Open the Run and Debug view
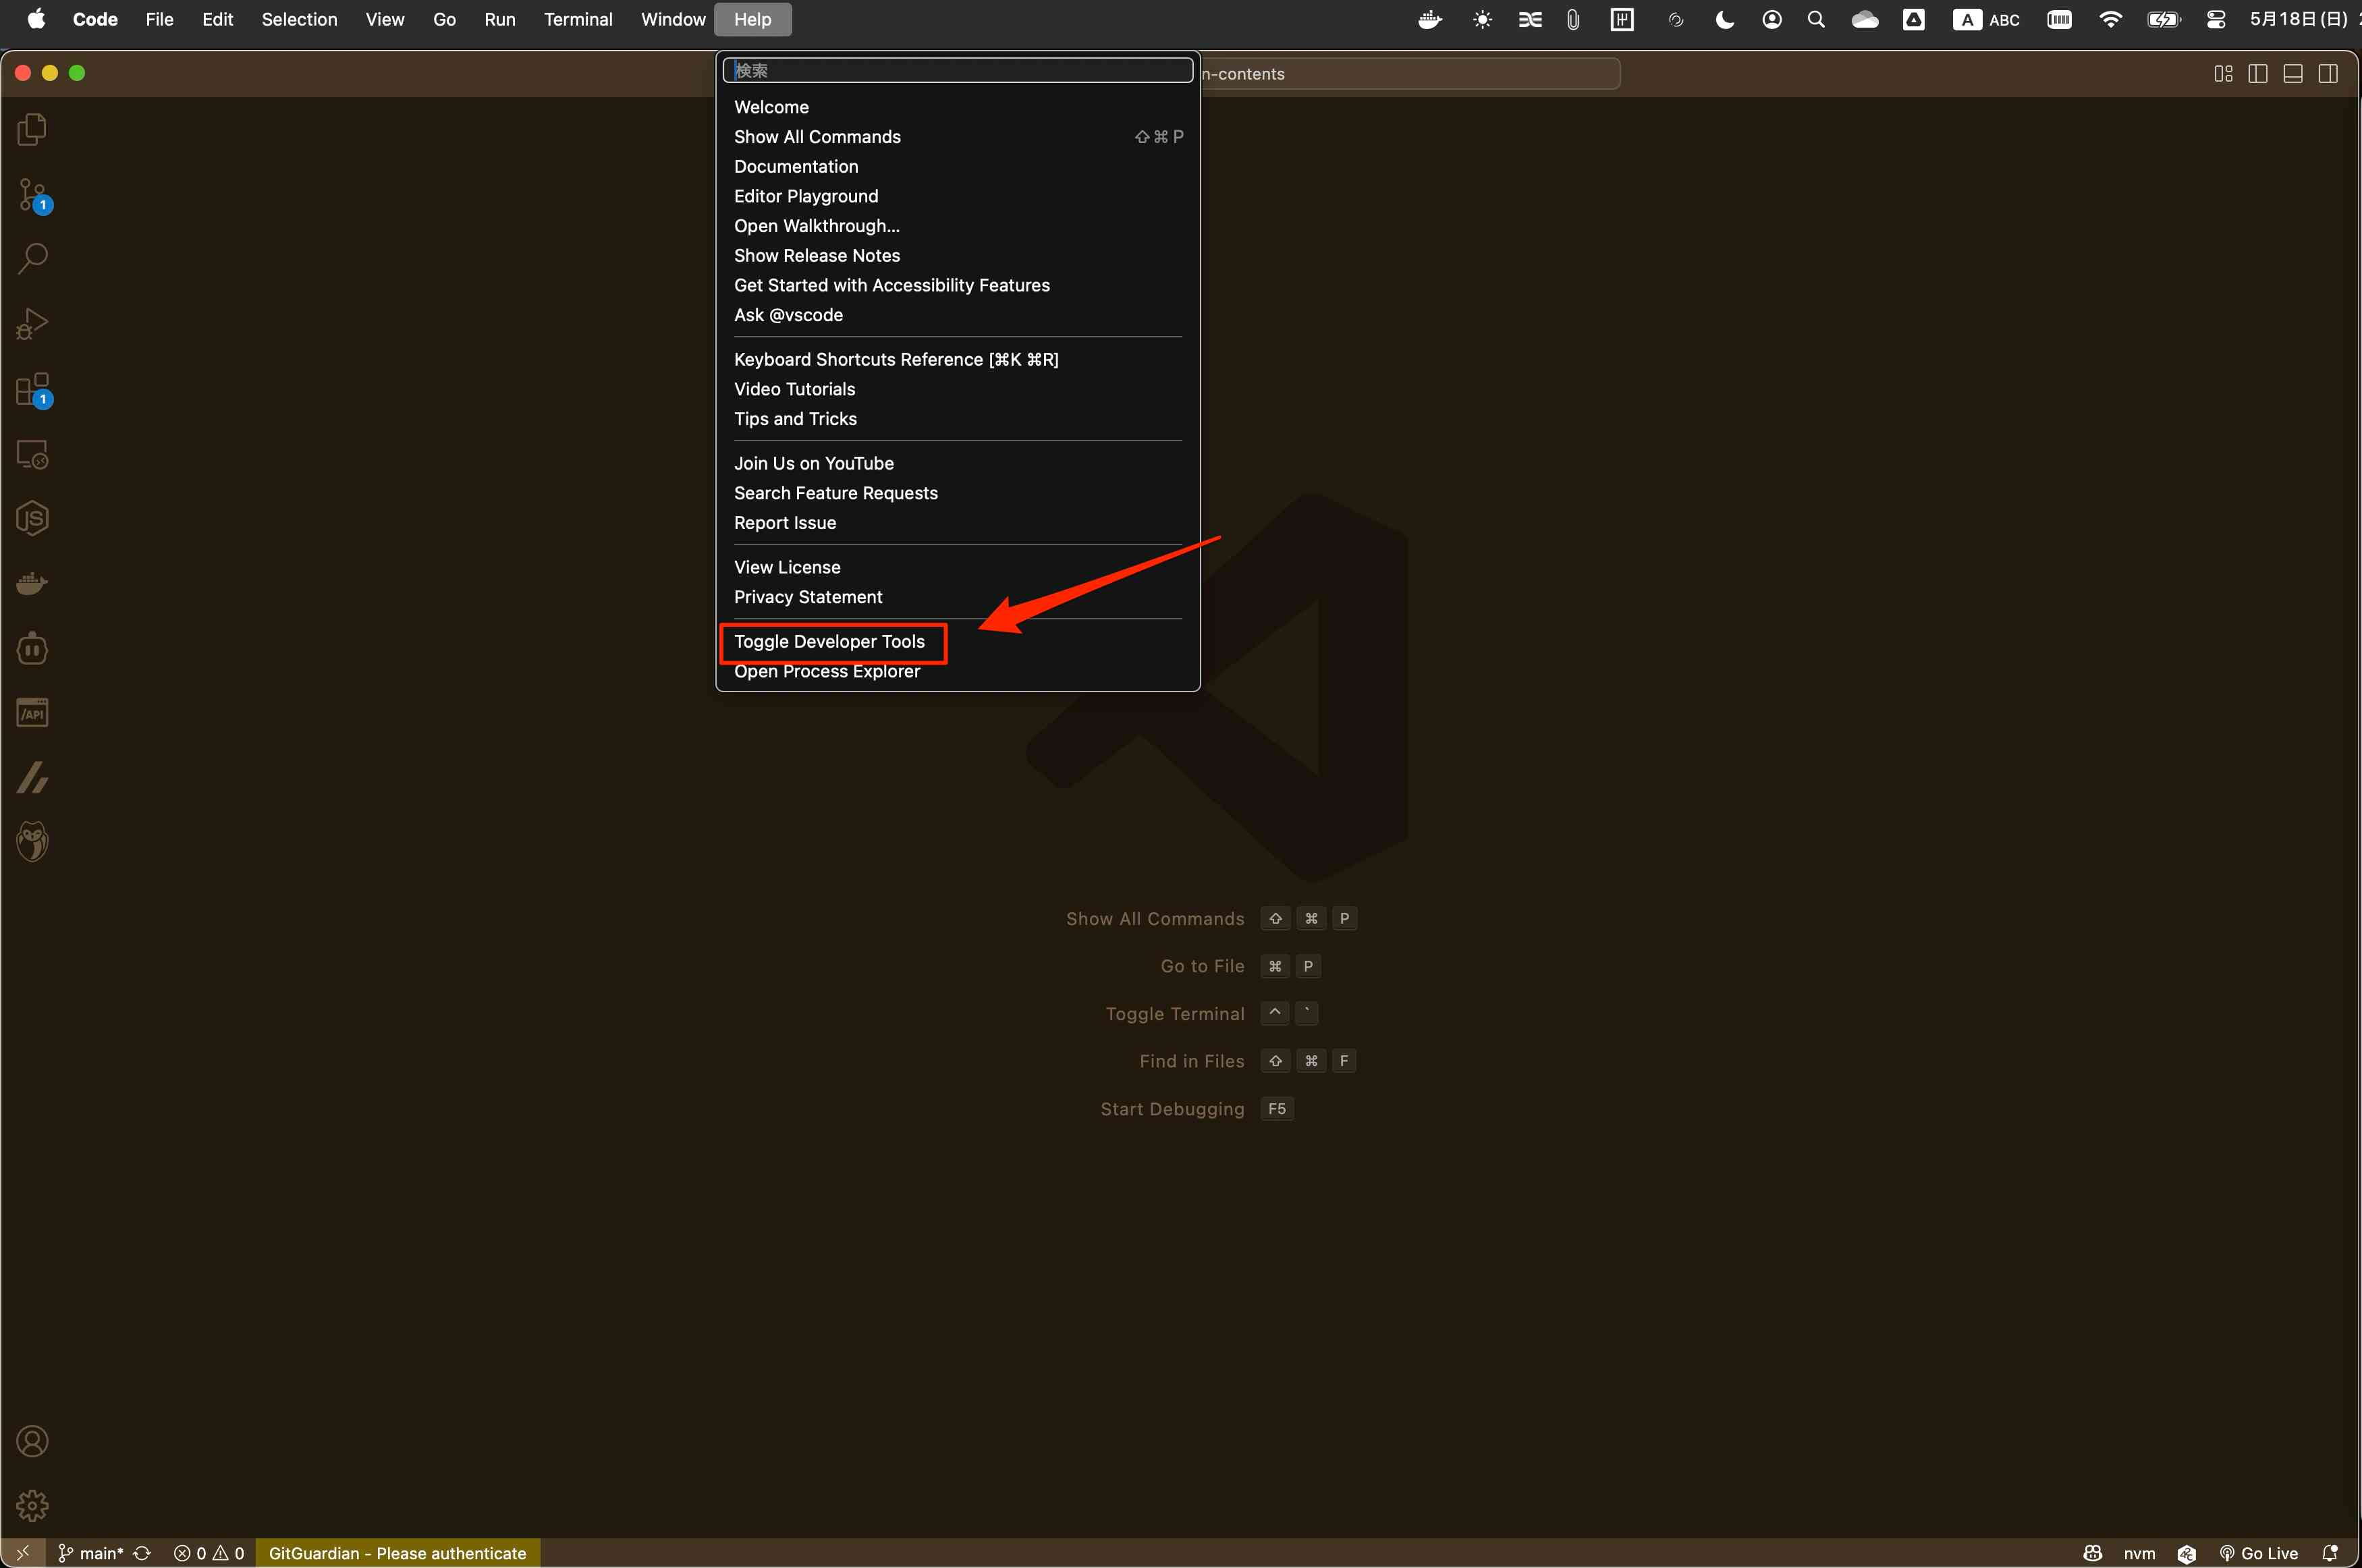The height and width of the screenshot is (1568, 2362). point(32,324)
